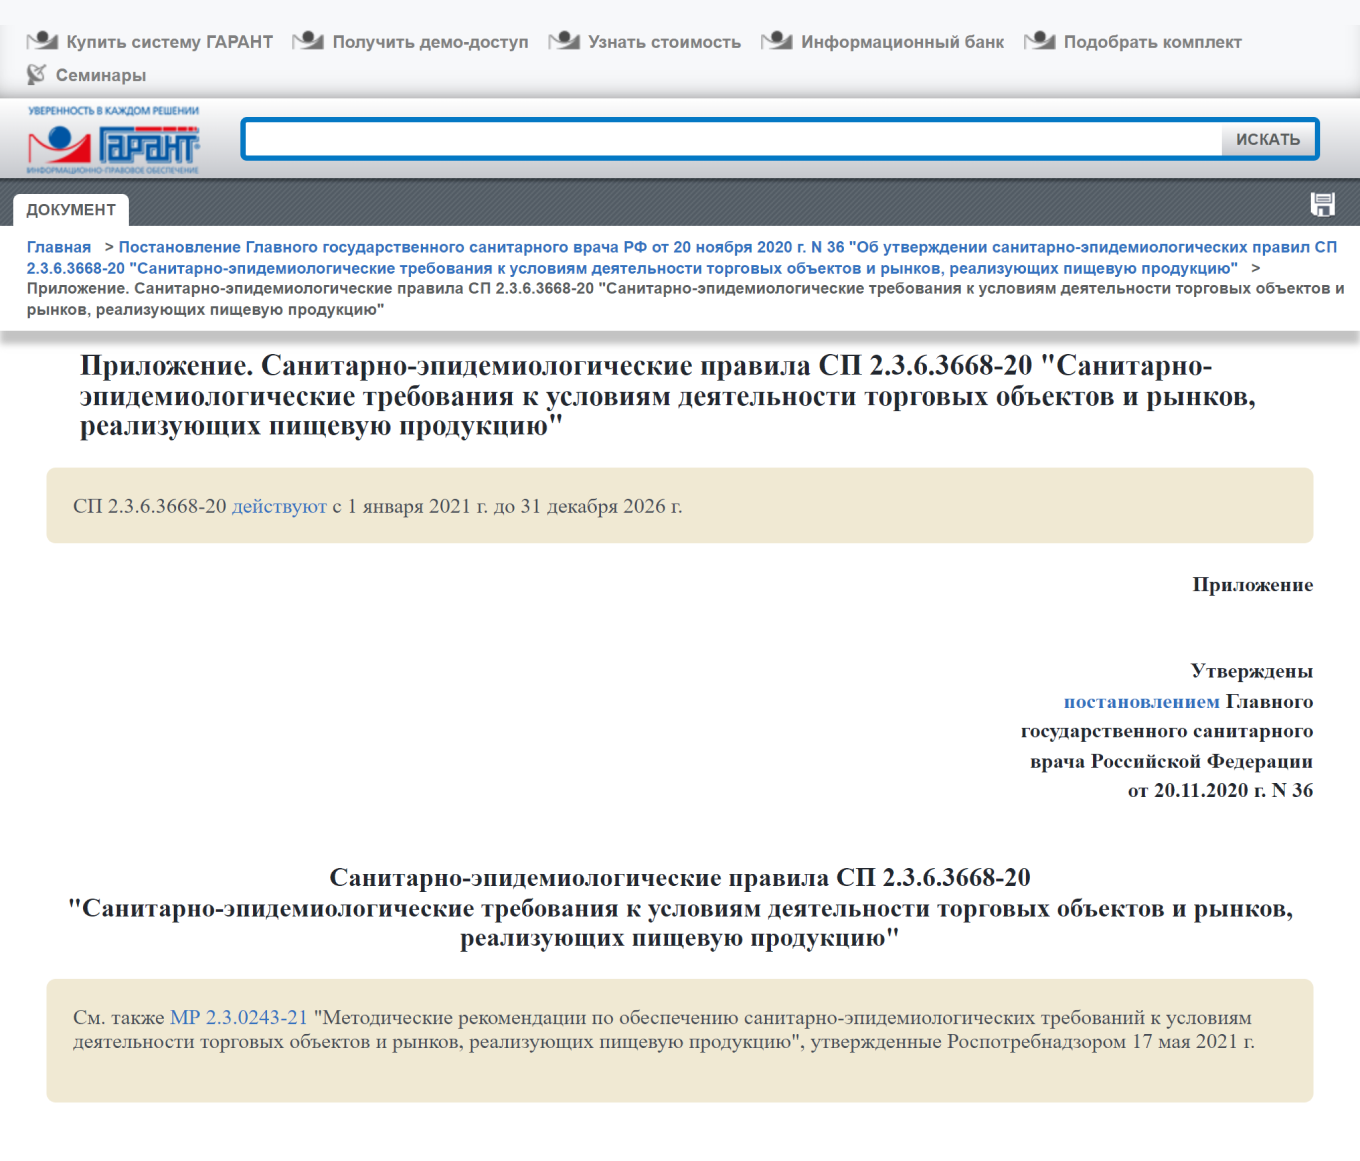Select the ДОКУМЕНТ tab

pyautogui.click(x=71, y=210)
